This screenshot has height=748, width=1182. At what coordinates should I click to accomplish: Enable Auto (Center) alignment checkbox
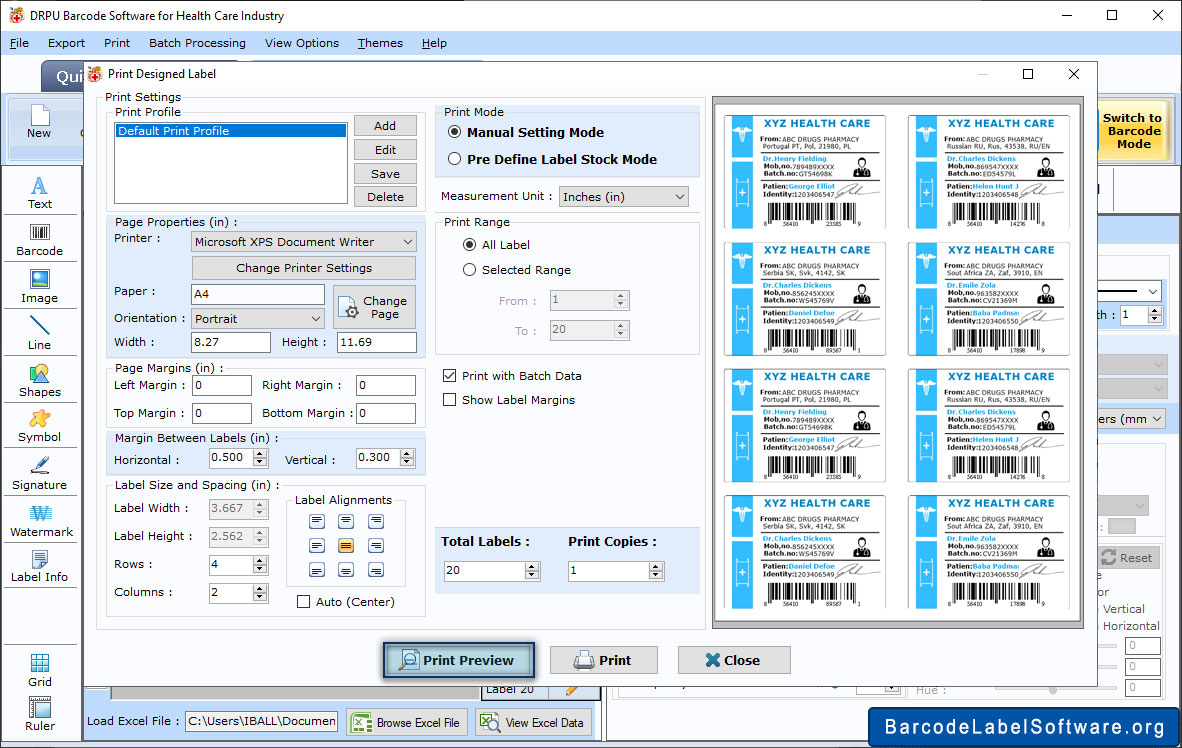pyautogui.click(x=303, y=602)
